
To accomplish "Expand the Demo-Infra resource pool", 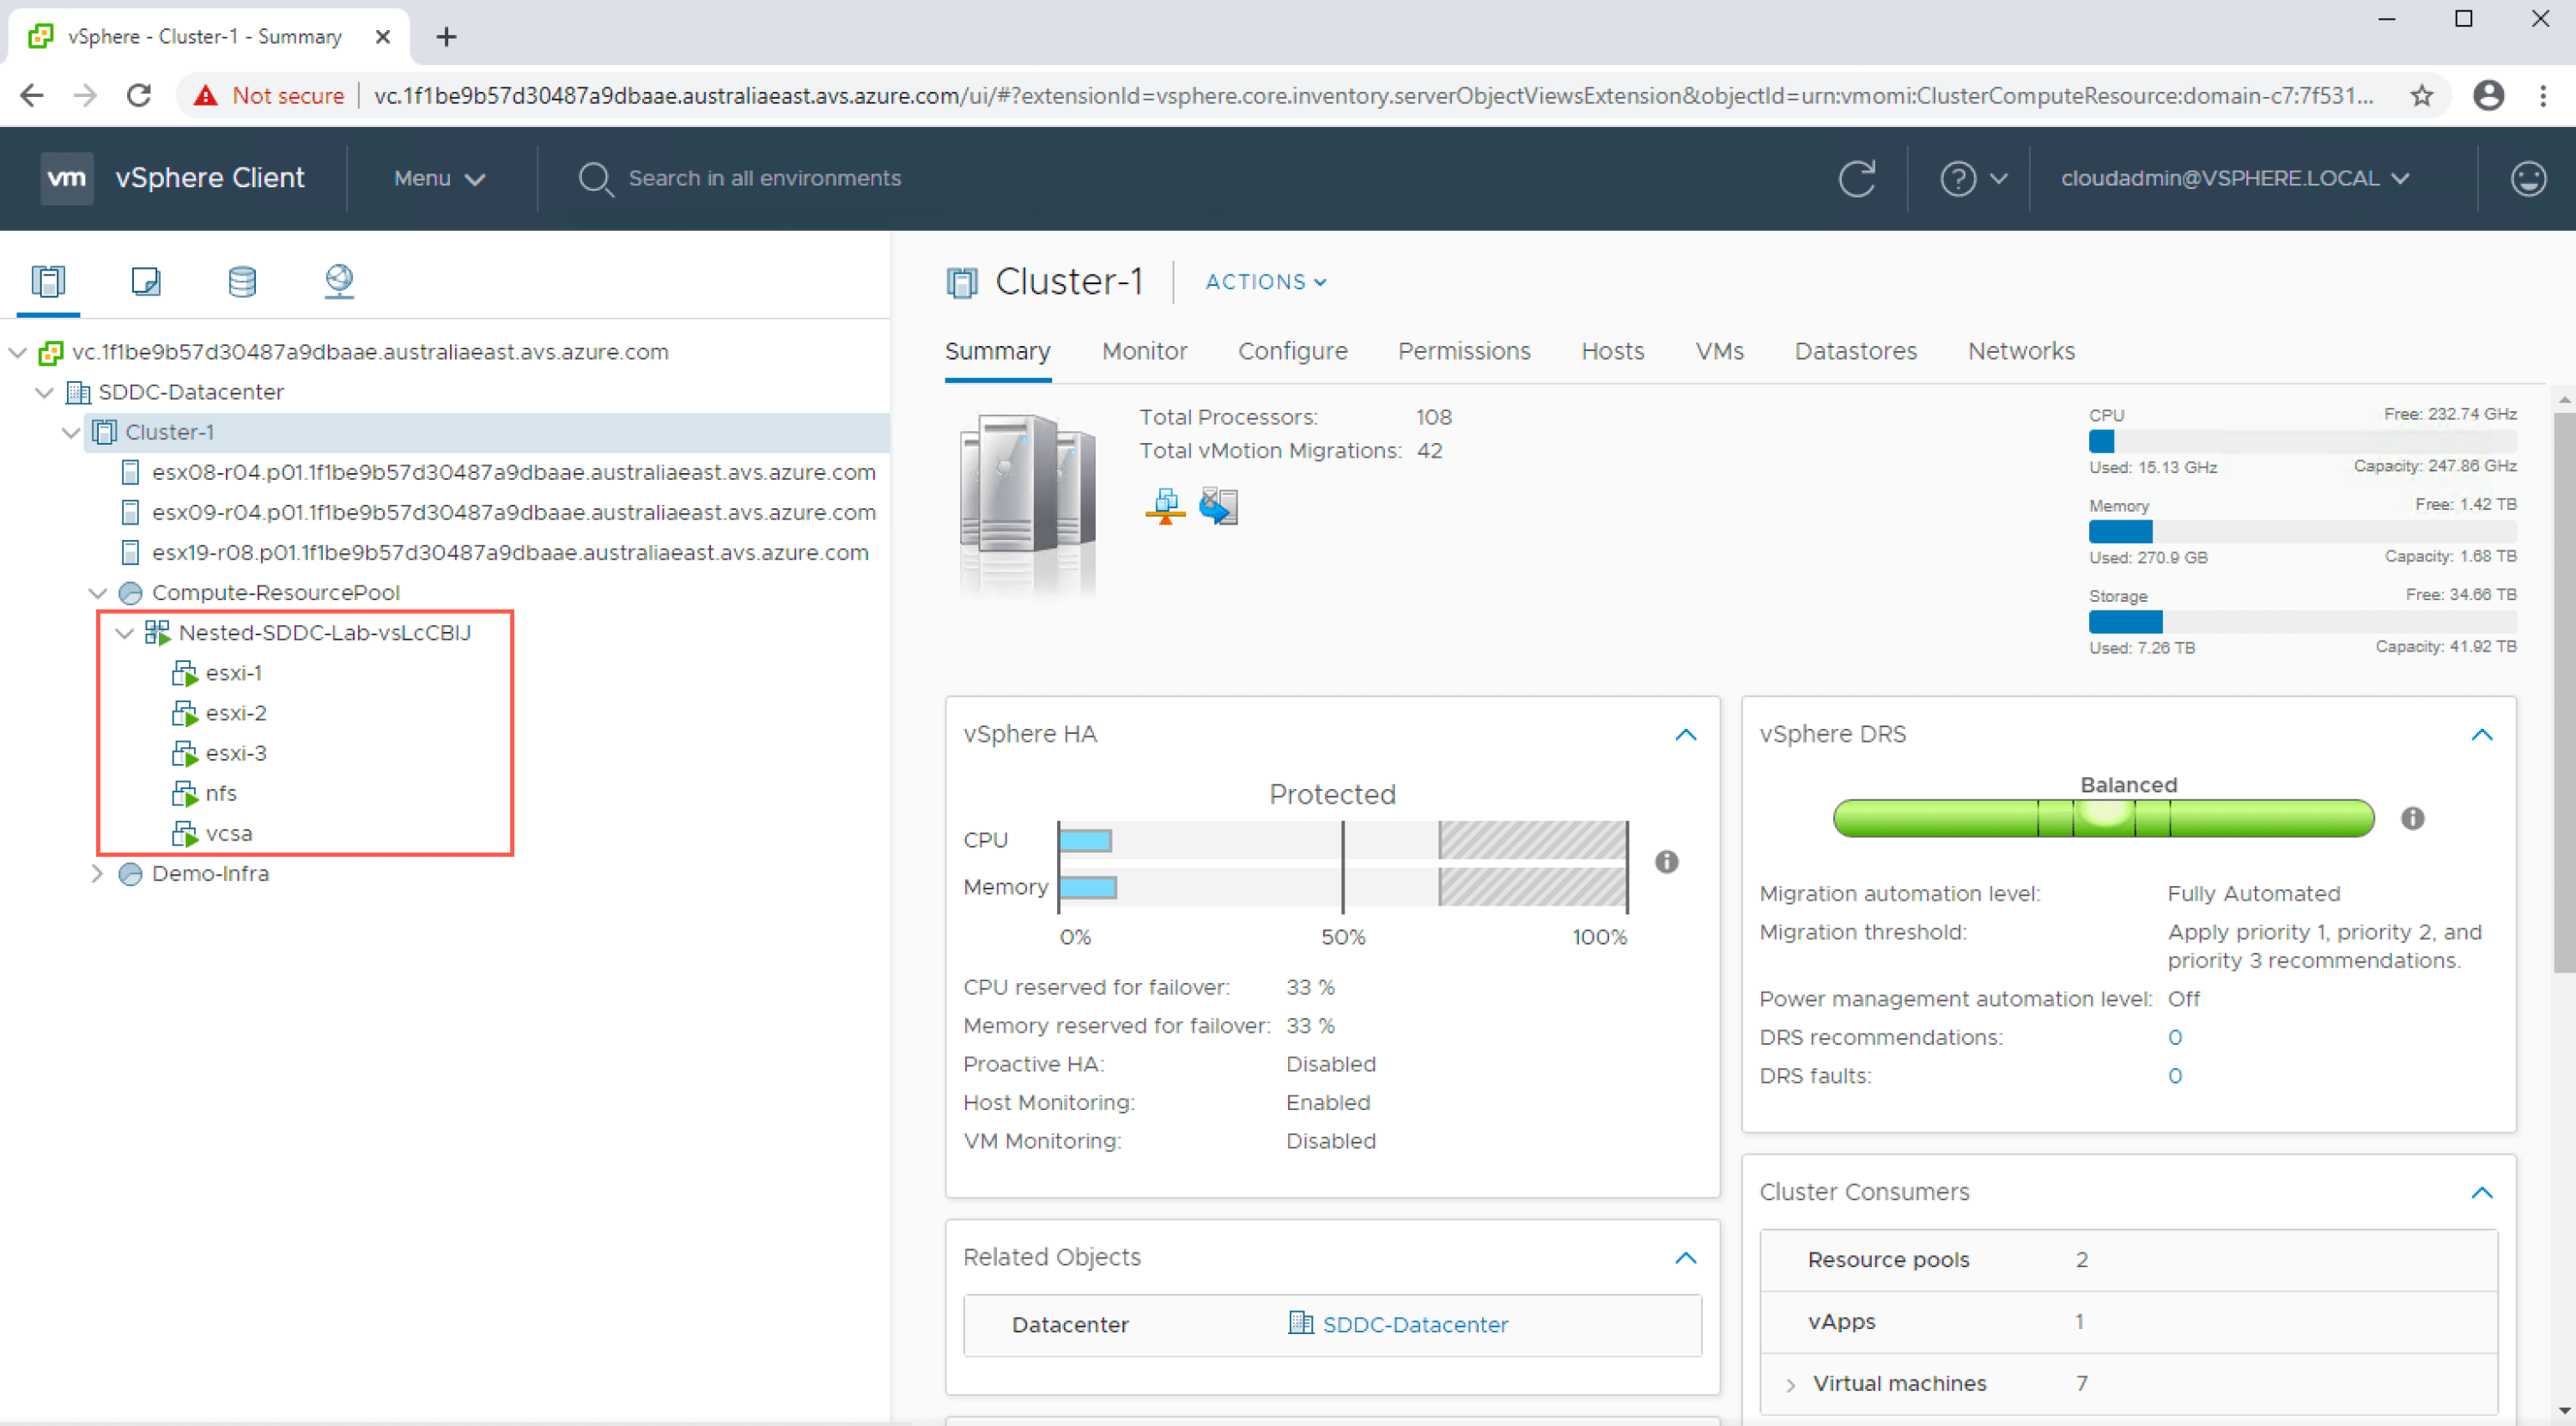I will tap(97, 874).
